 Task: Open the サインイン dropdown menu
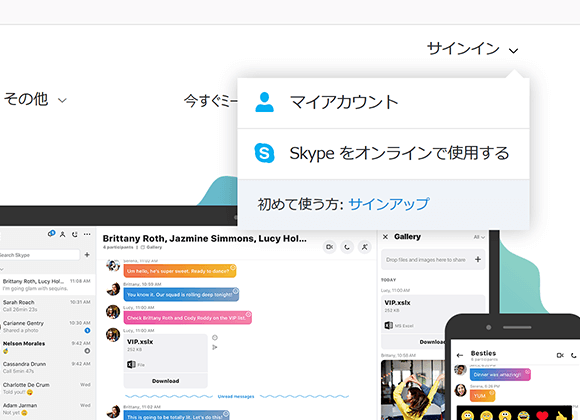coord(472,49)
